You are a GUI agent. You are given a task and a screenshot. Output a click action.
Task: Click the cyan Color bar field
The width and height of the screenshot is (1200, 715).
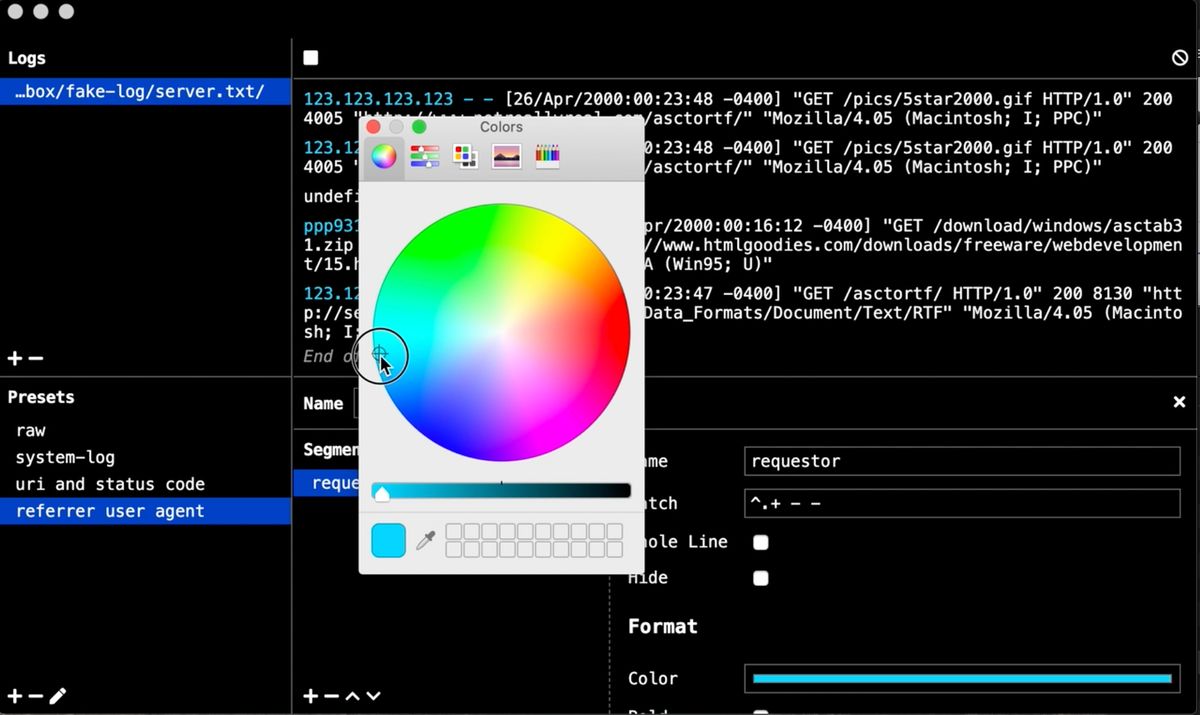(962, 678)
